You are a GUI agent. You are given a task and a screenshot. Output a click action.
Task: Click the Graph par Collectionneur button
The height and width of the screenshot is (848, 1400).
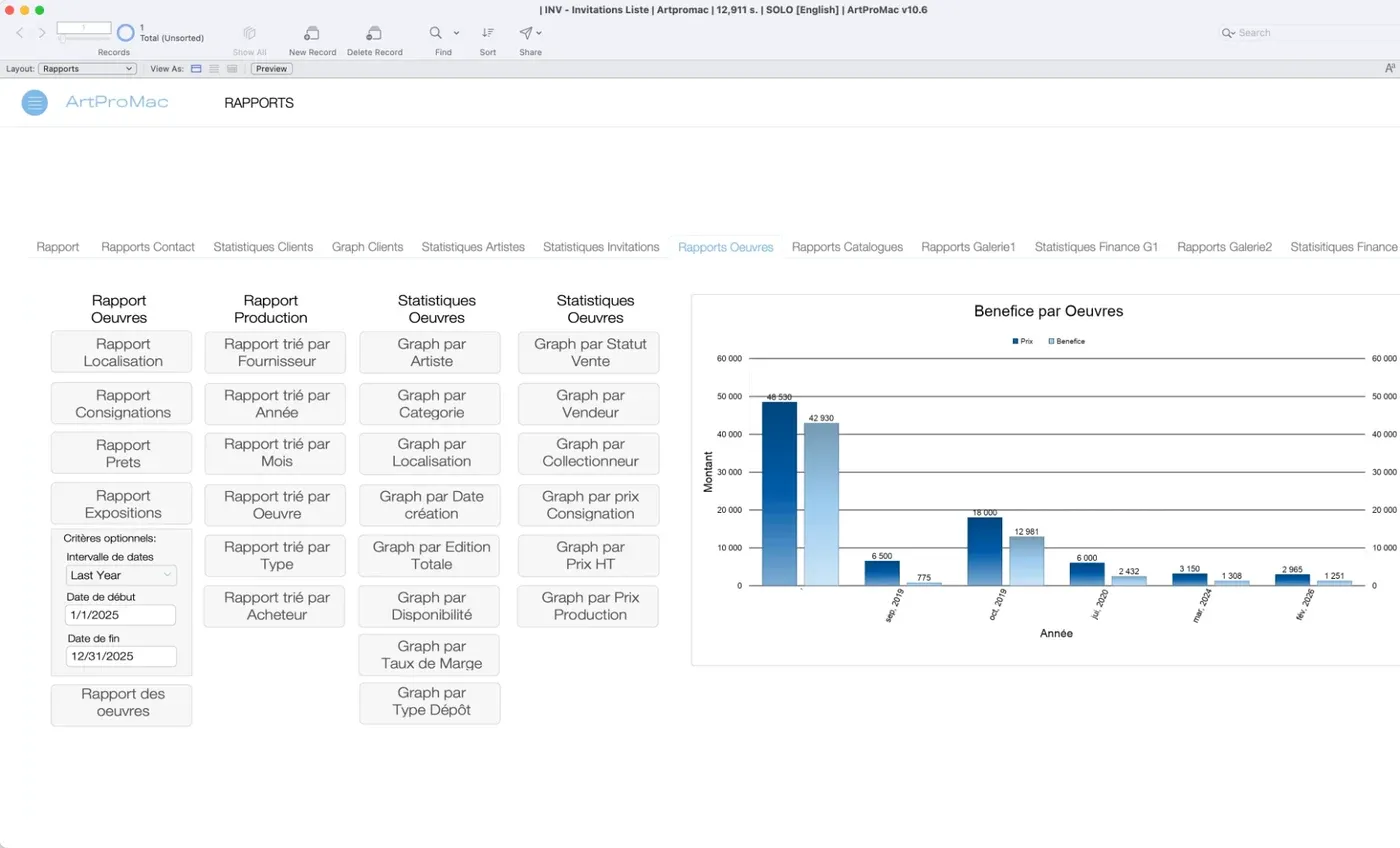point(589,453)
